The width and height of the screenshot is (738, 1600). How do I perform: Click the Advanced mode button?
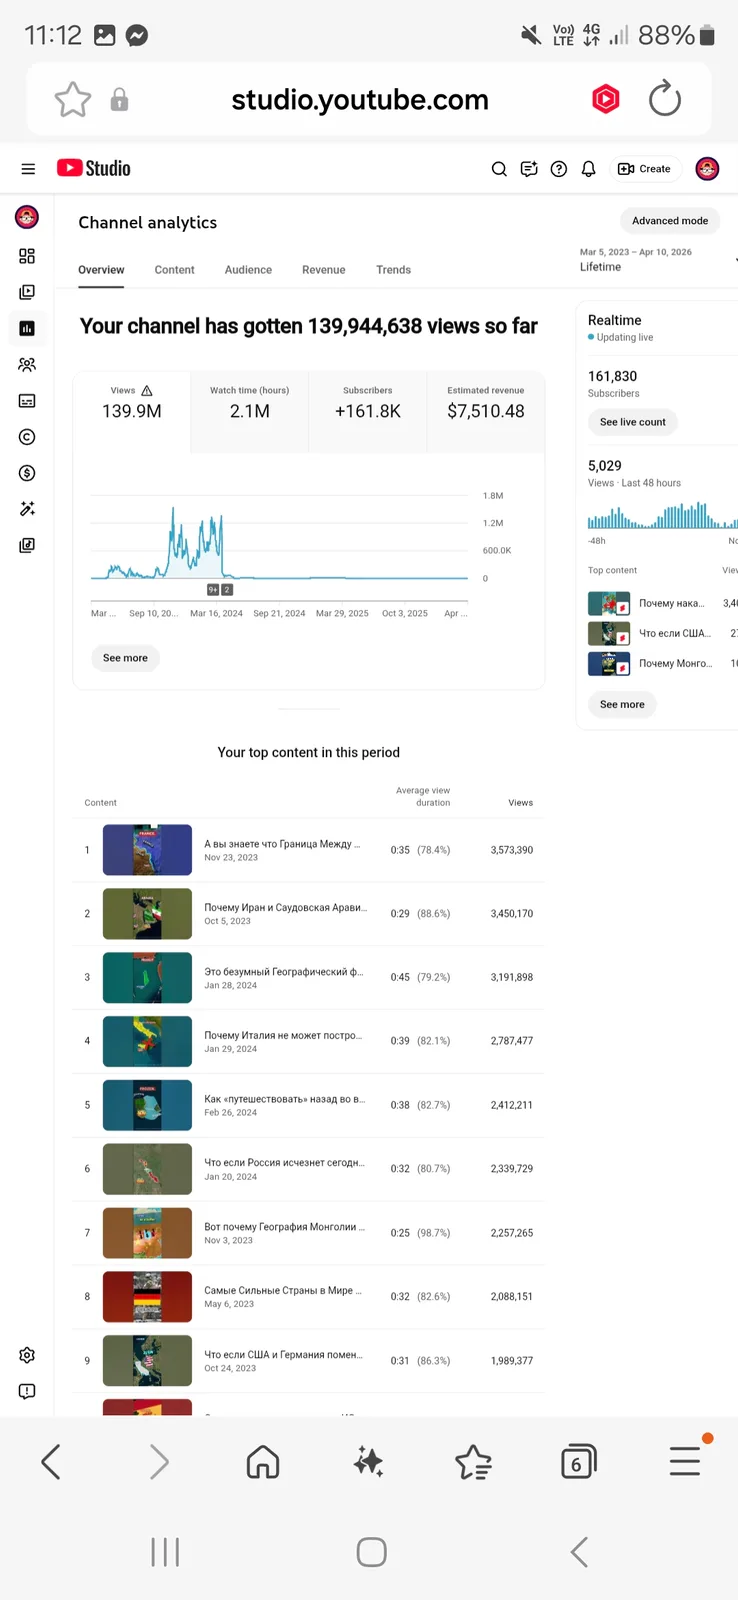(670, 221)
